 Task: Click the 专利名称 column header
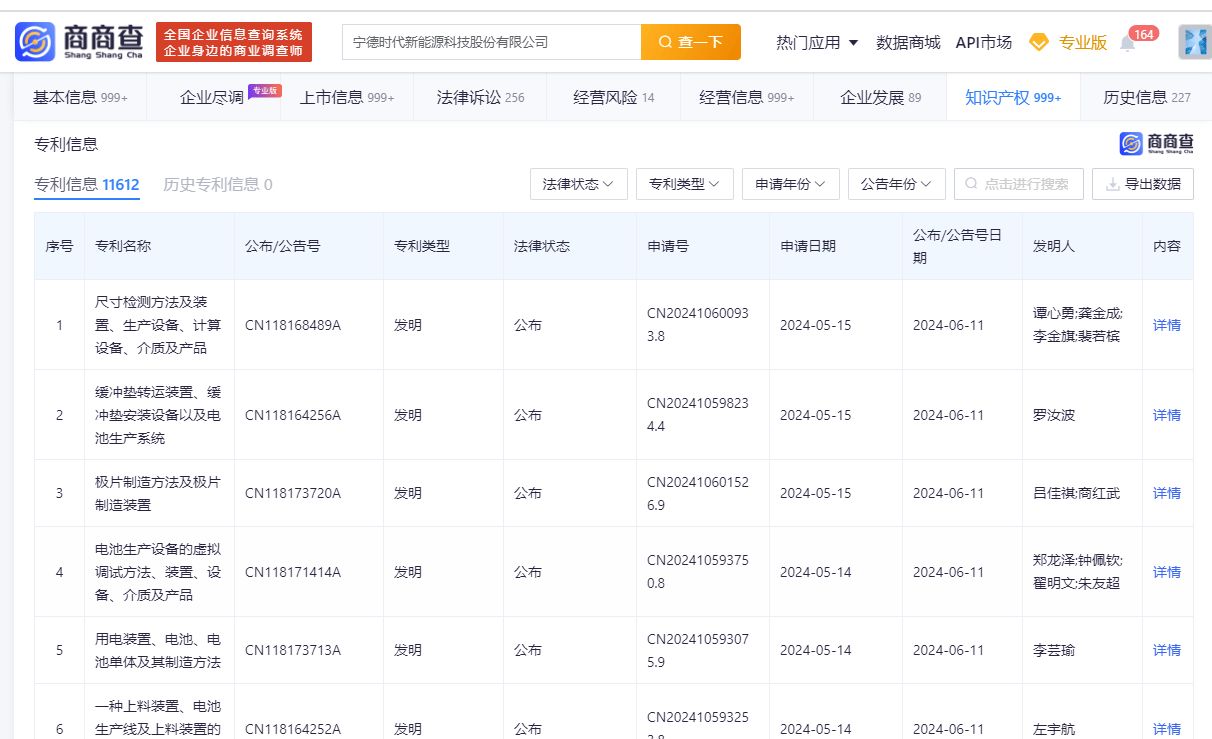coord(123,245)
